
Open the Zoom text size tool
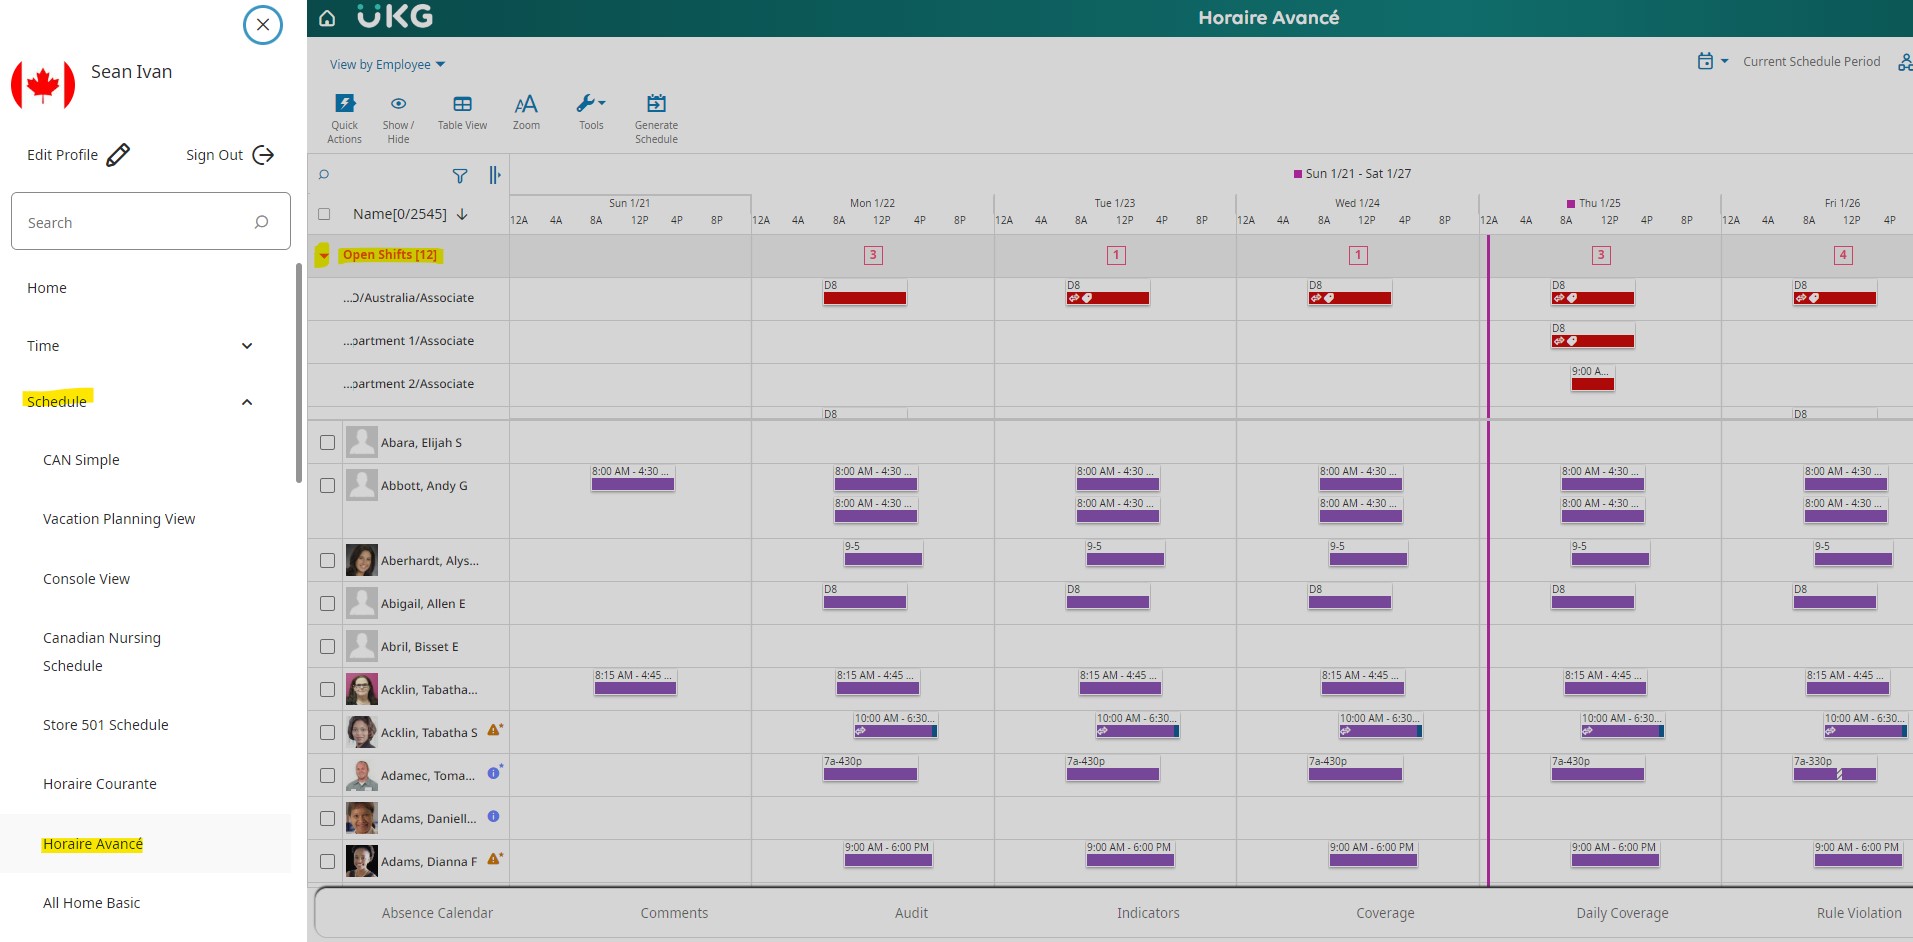(x=526, y=105)
